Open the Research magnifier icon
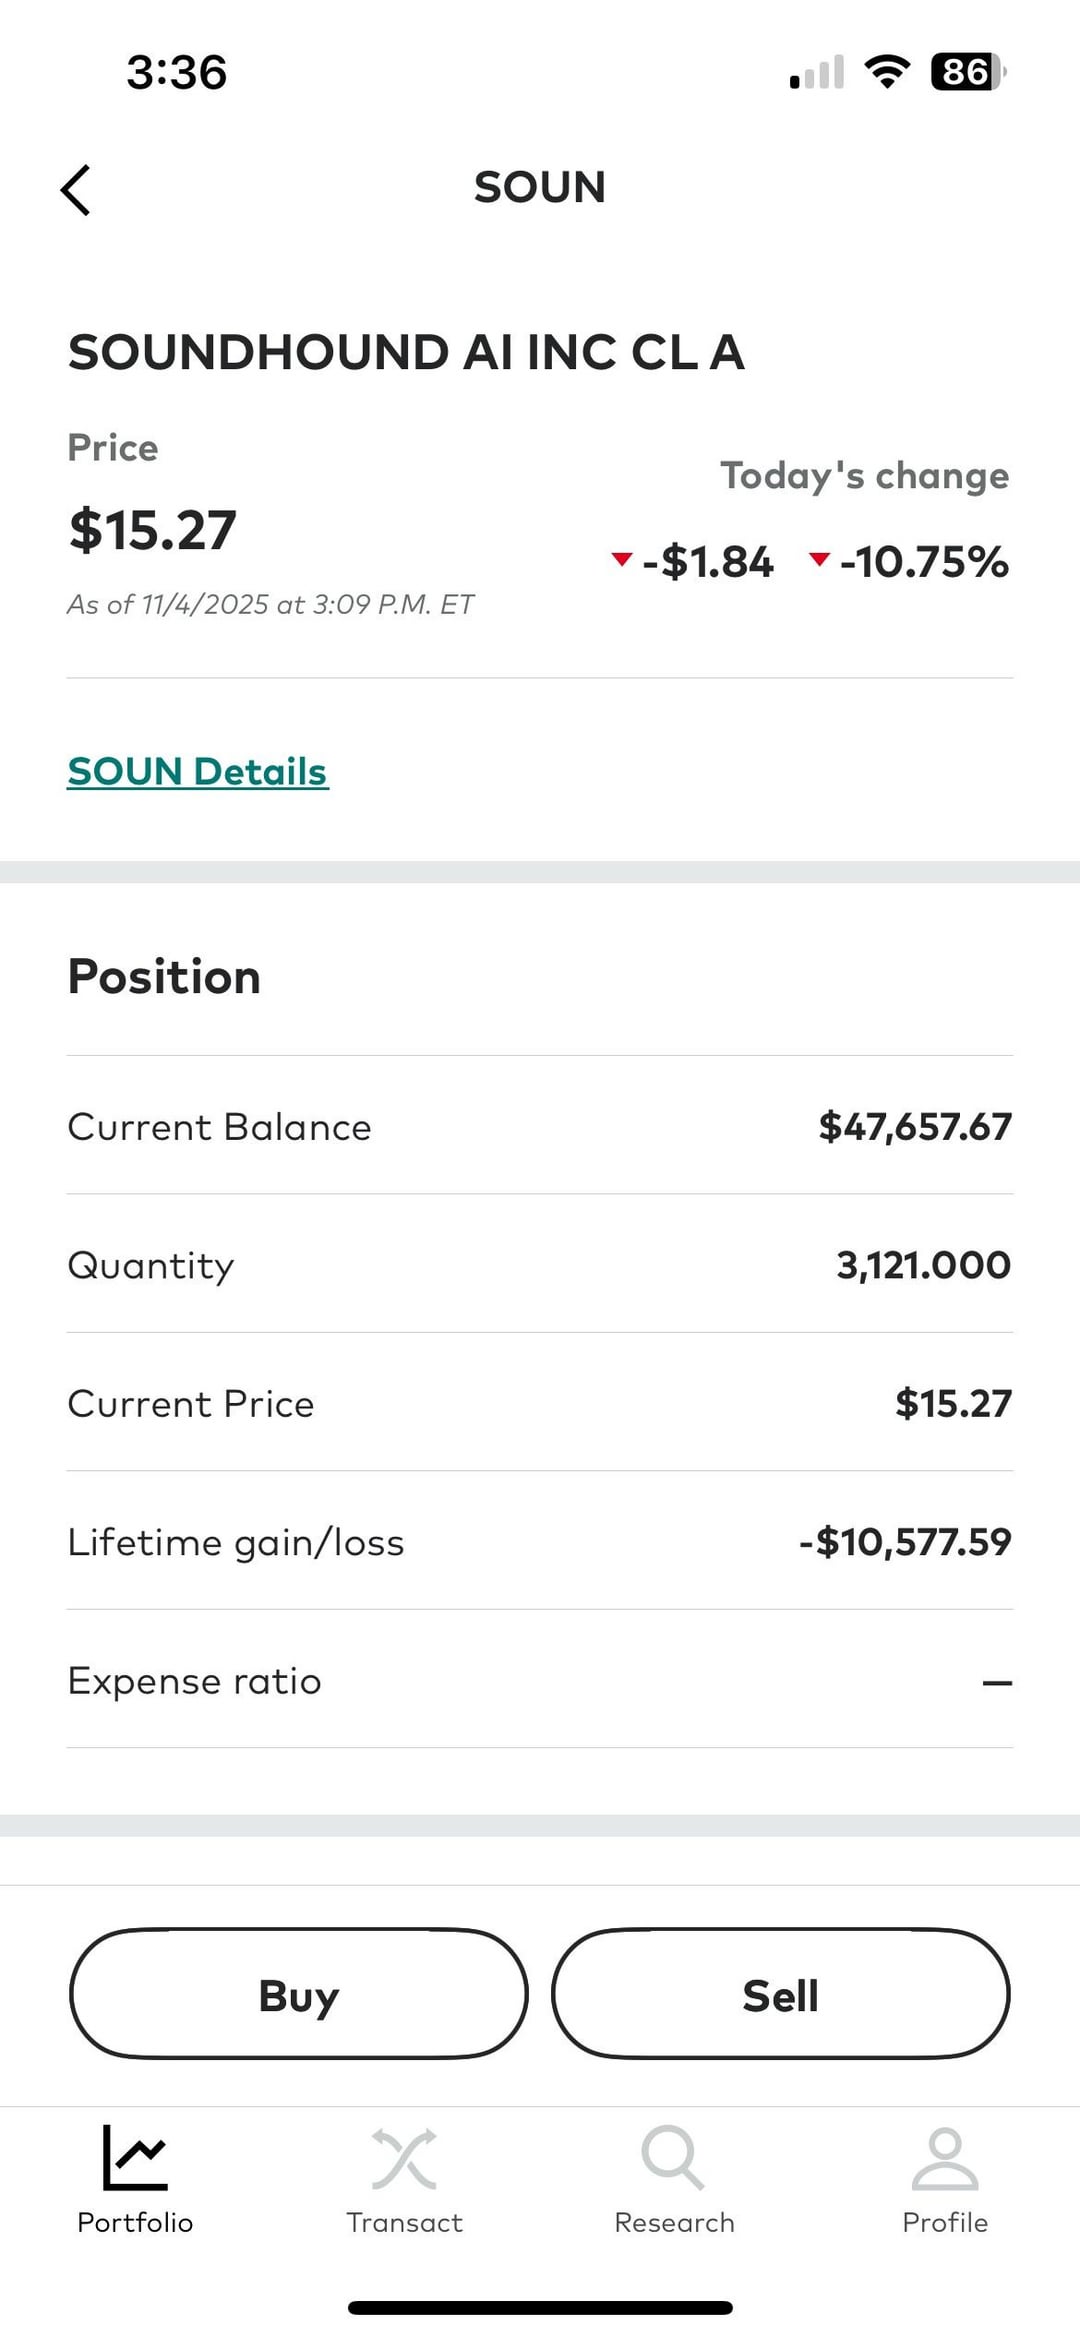This screenshot has width=1080, height=2337. 673,2157
